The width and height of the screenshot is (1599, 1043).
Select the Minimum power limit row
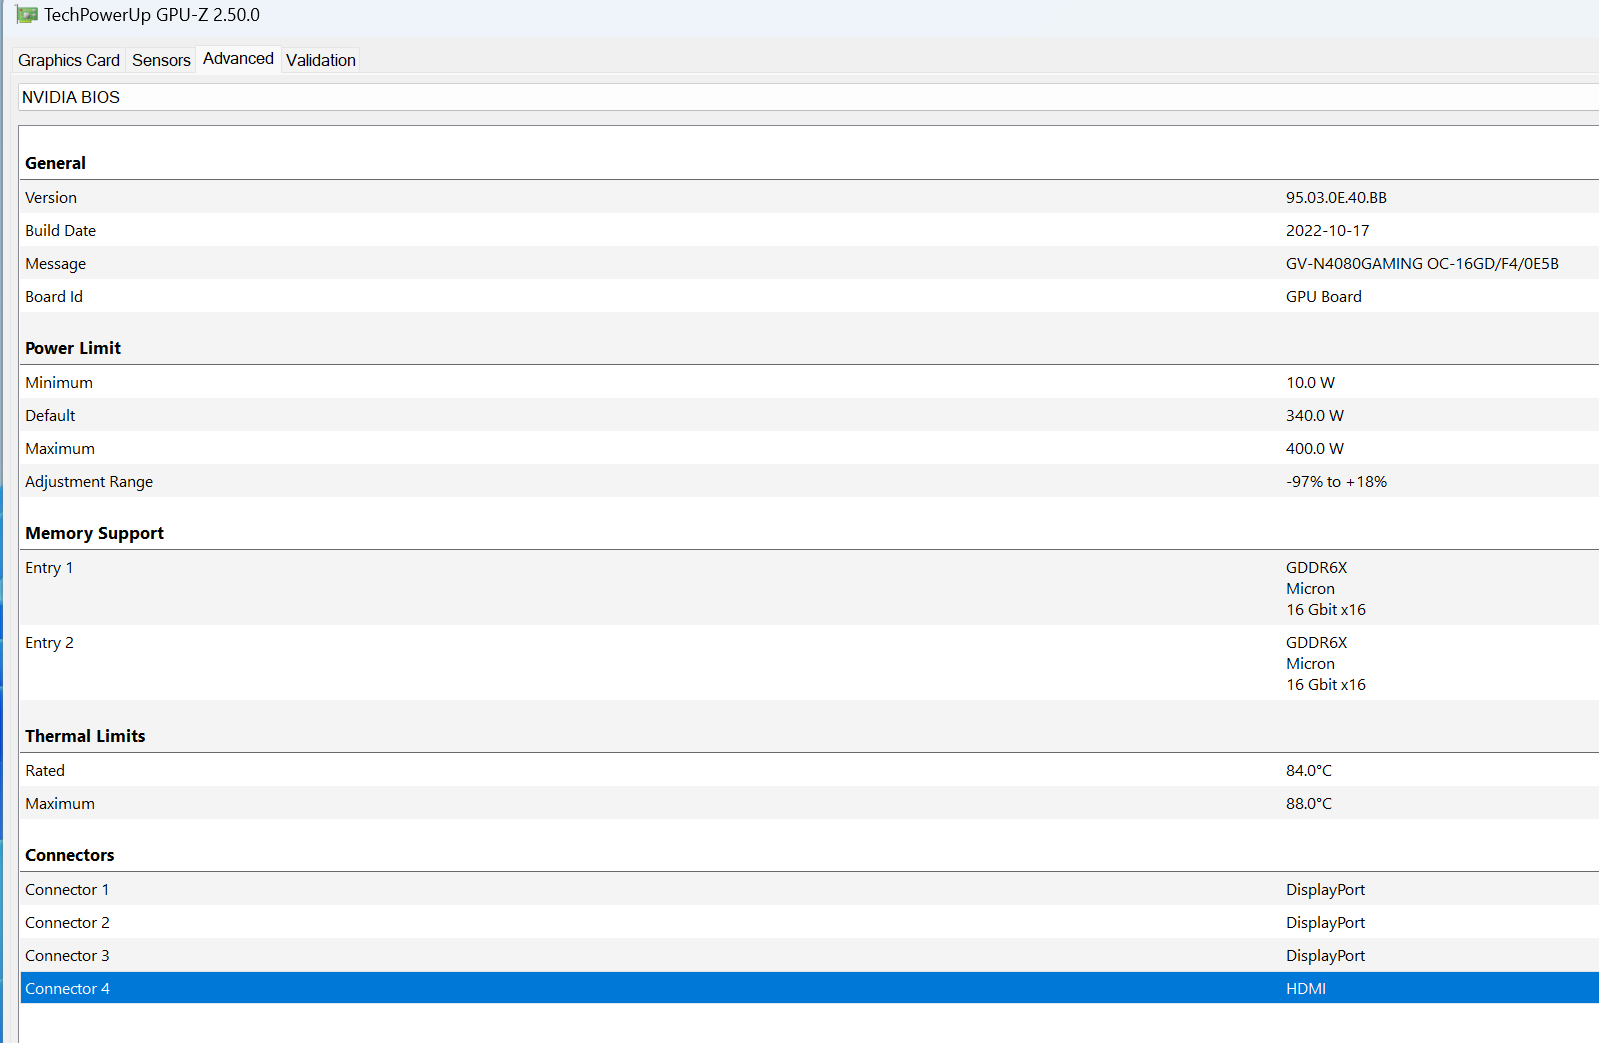(809, 383)
